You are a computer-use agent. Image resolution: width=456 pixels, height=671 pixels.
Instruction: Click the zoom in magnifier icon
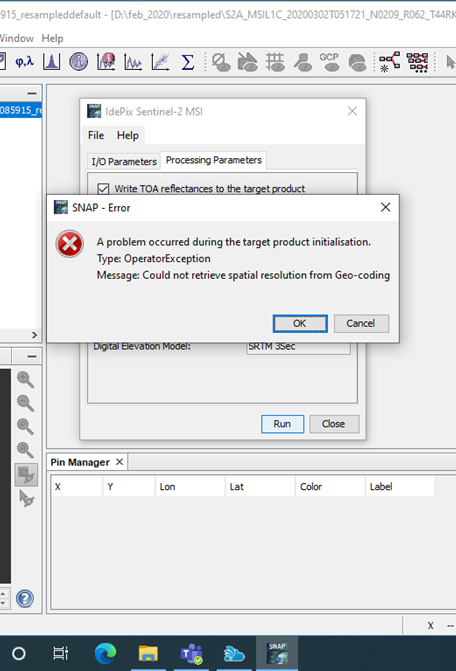[25, 379]
